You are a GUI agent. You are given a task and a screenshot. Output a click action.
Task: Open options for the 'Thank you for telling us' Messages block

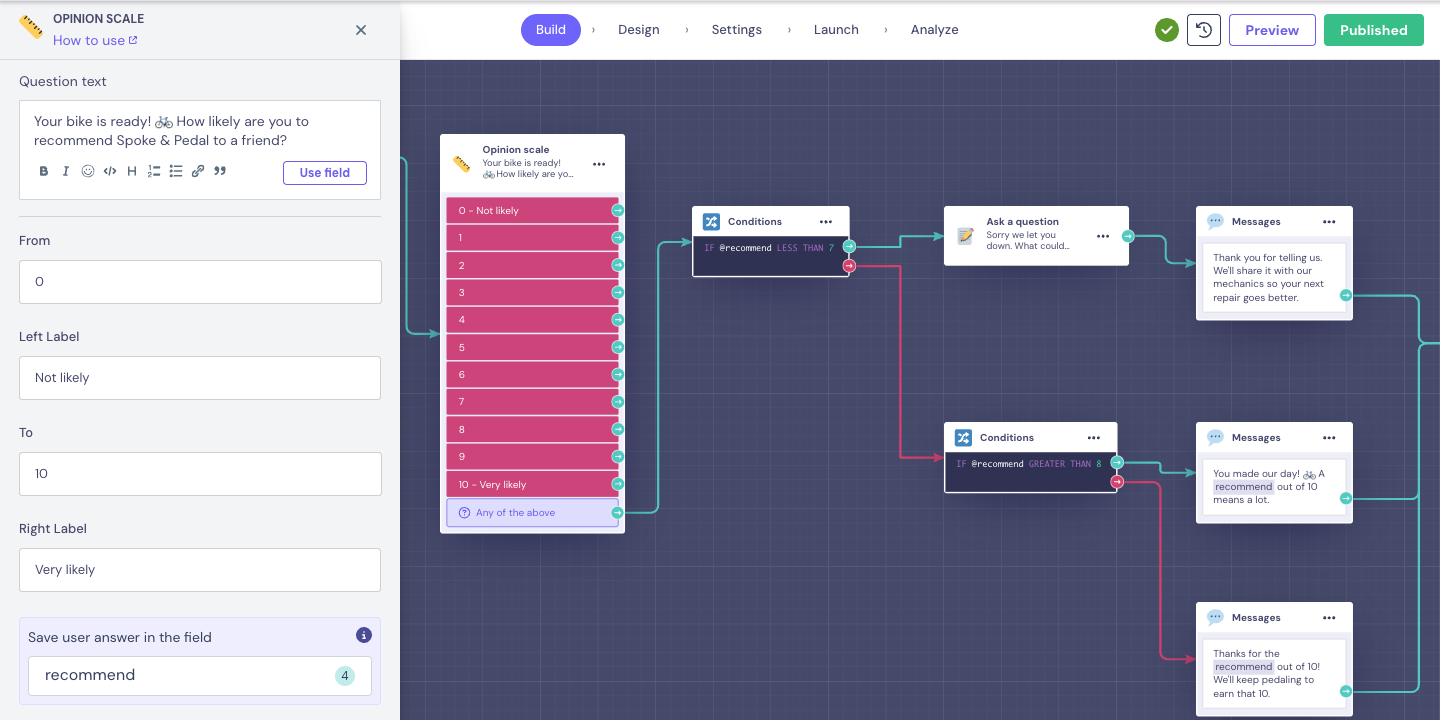(1329, 222)
